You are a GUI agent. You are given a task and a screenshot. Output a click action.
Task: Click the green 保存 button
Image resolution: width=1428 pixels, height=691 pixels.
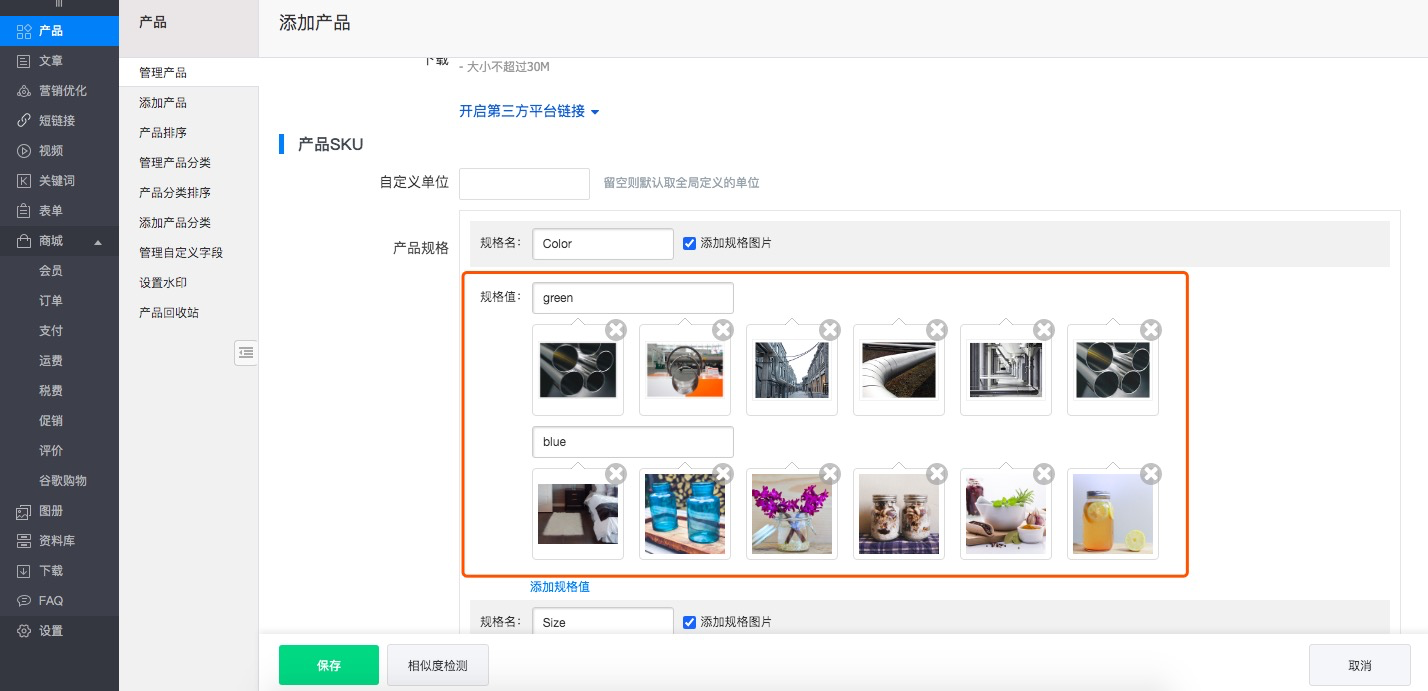click(x=328, y=665)
